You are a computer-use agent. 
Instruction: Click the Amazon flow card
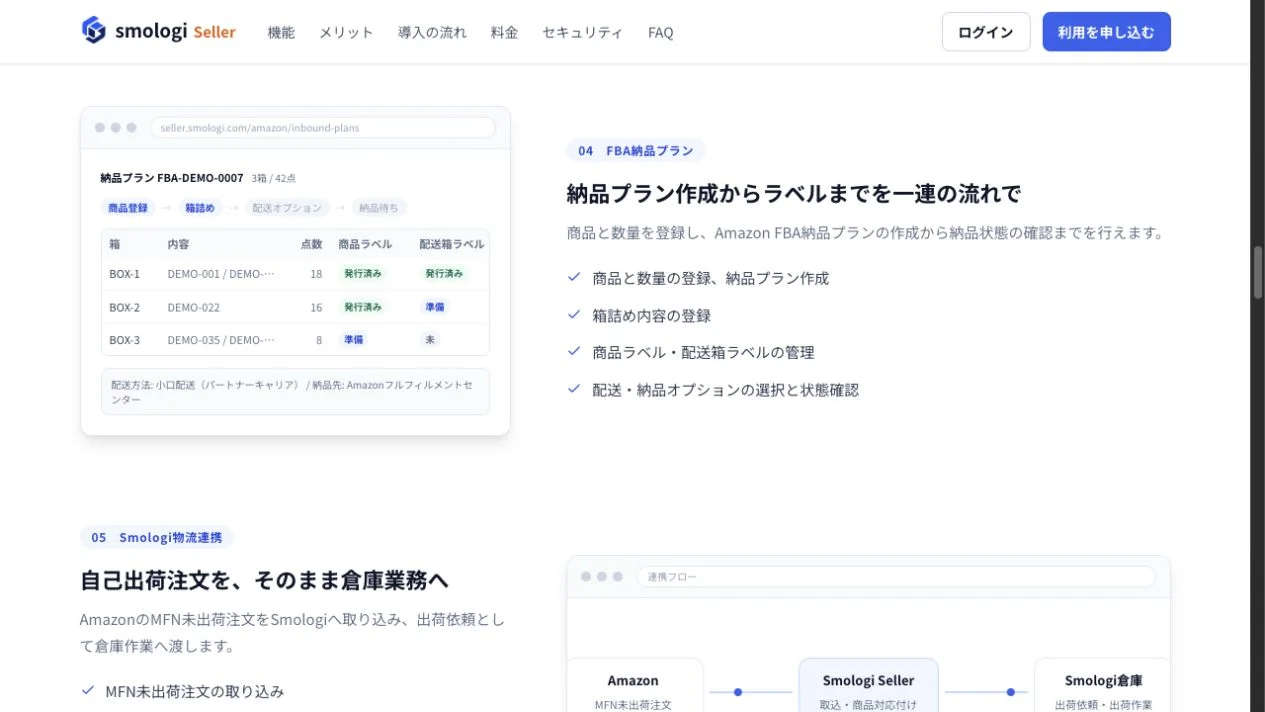[633, 686]
